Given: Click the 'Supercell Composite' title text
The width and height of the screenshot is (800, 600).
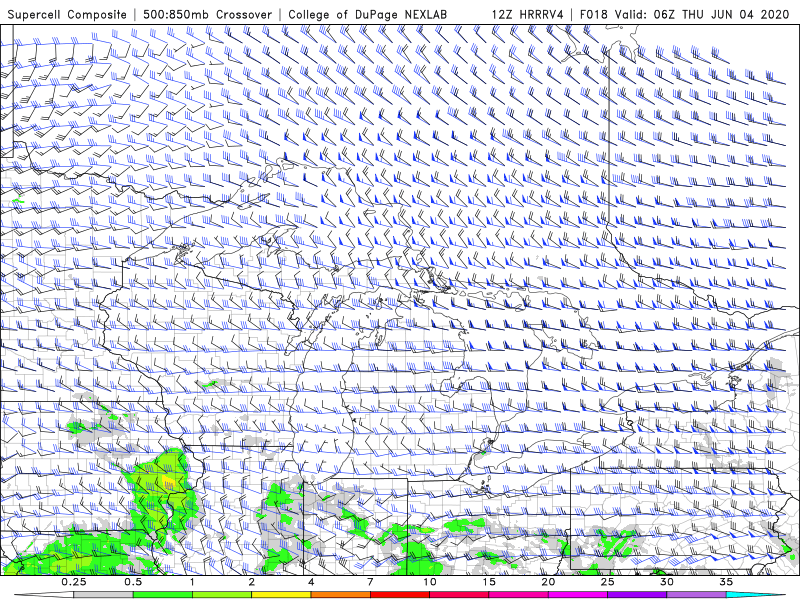Looking at the screenshot, I should (67, 15).
